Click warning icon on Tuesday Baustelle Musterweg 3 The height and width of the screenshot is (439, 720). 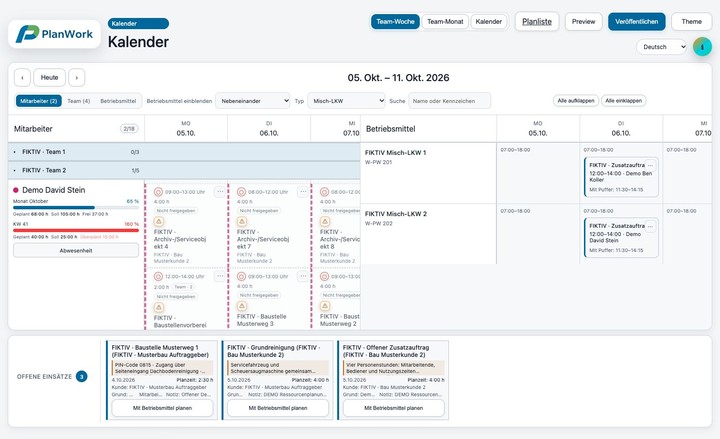[242, 306]
